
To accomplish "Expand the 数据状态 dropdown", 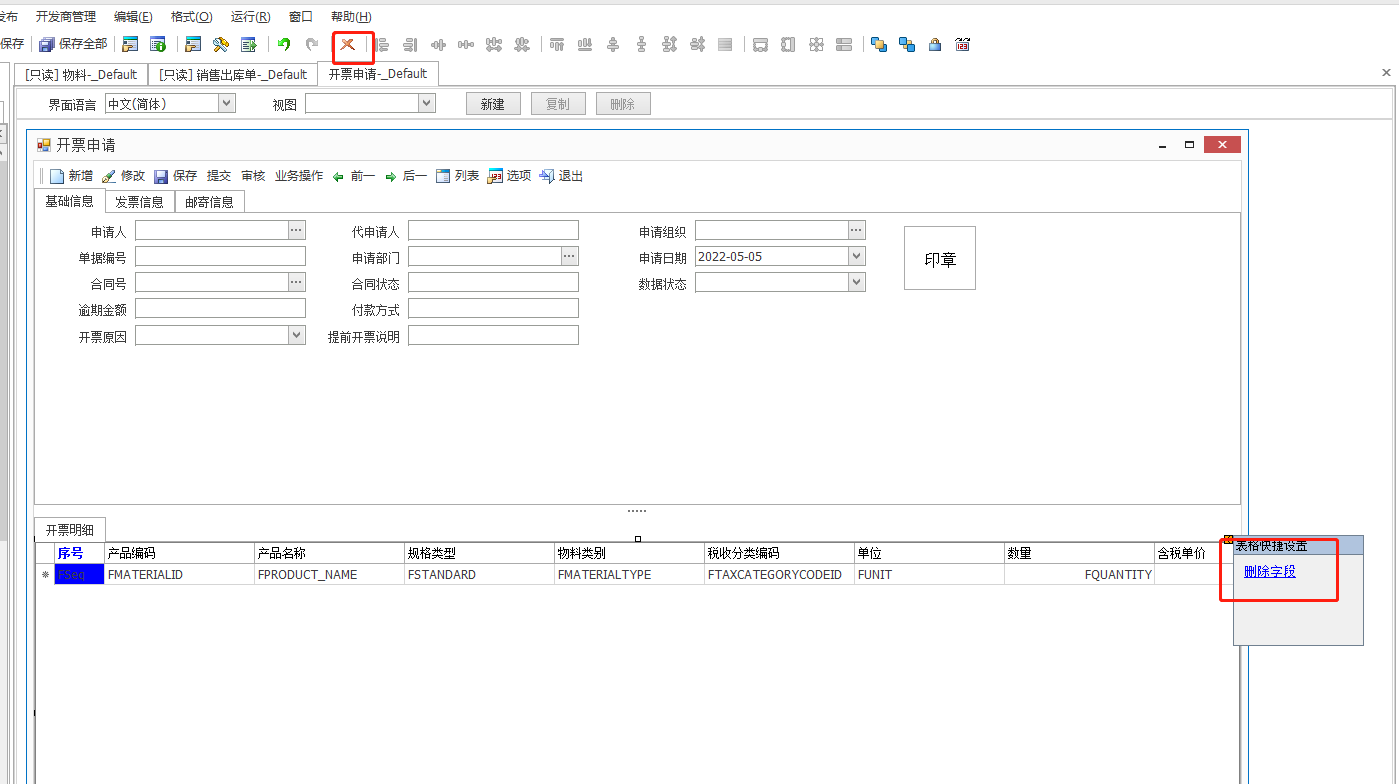I will point(856,283).
